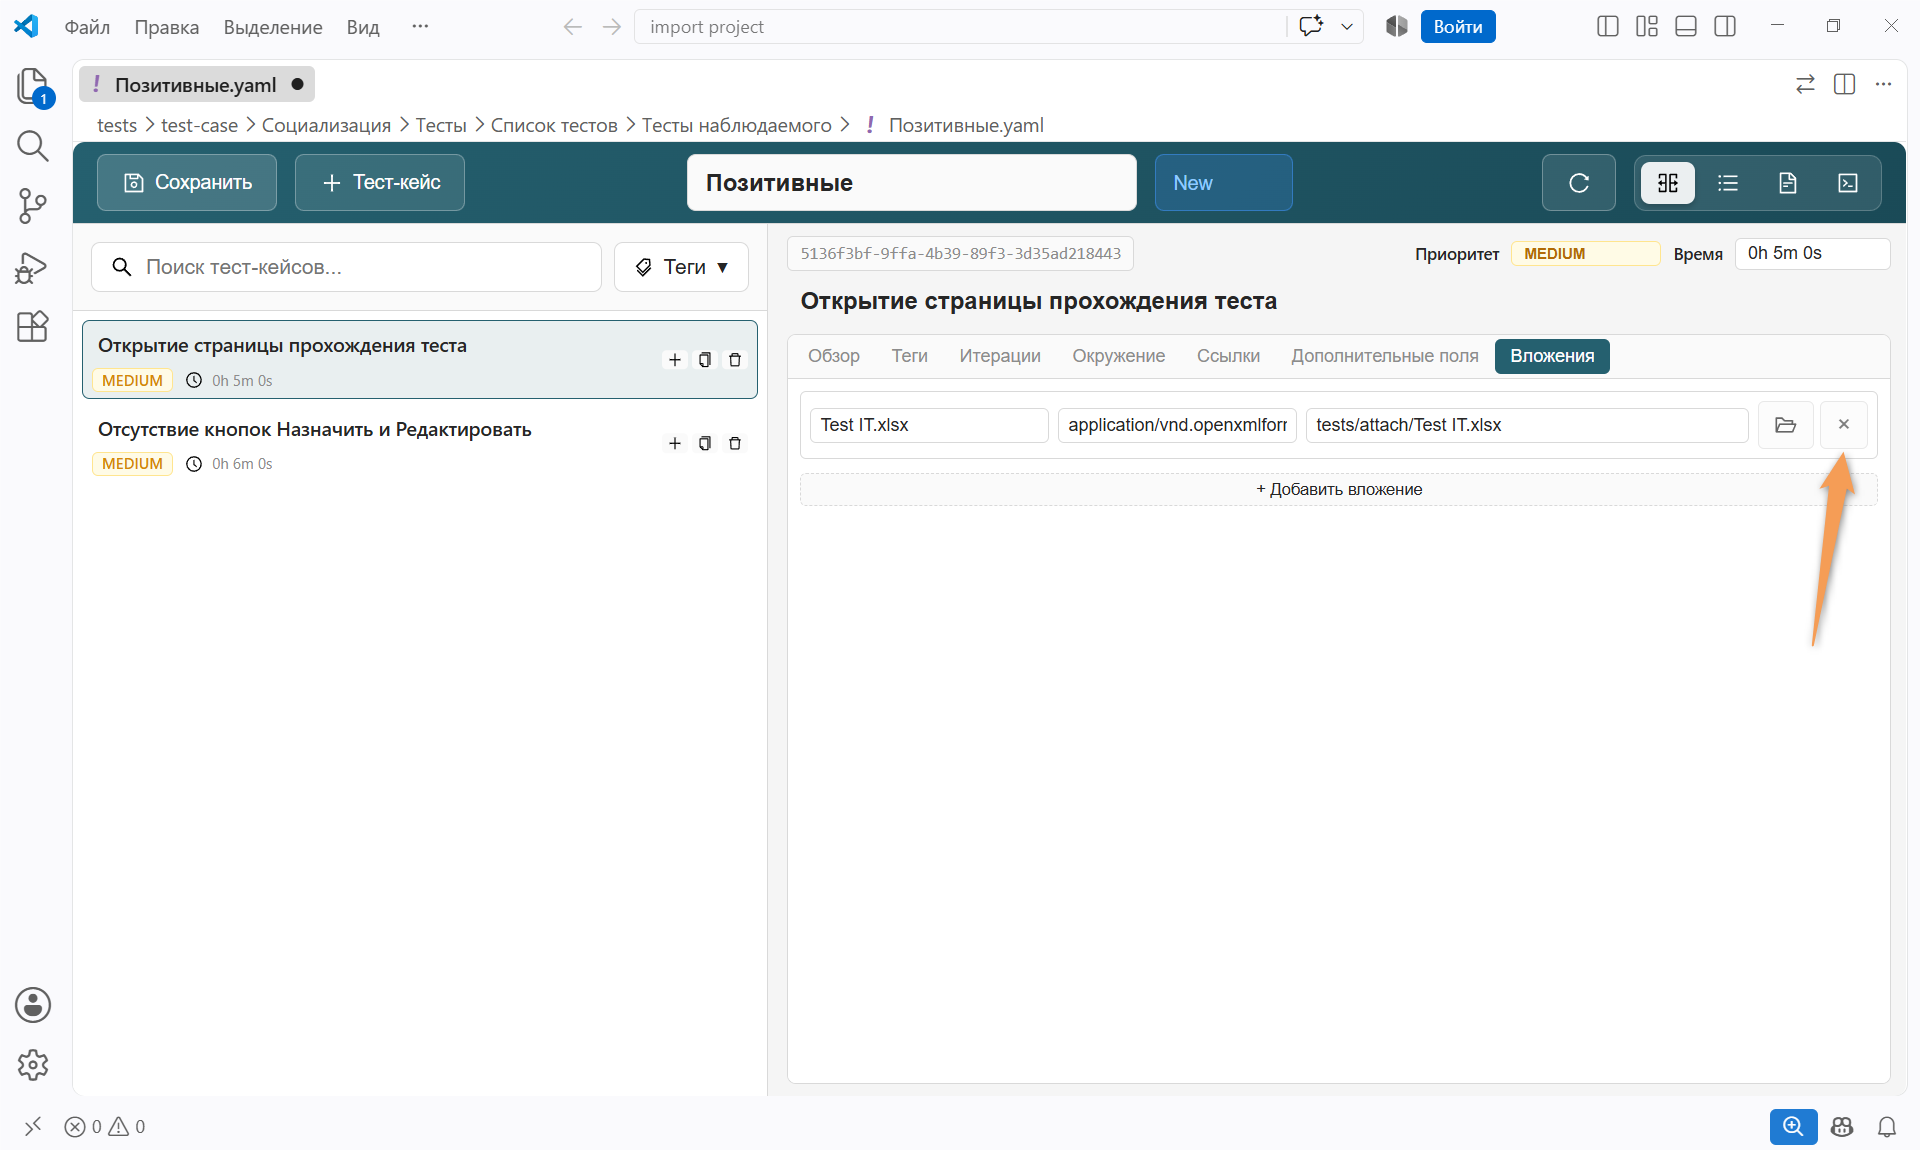Switch to the Дополнительные поля tab
Screen dimensions: 1920x1150
point(1385,356)
